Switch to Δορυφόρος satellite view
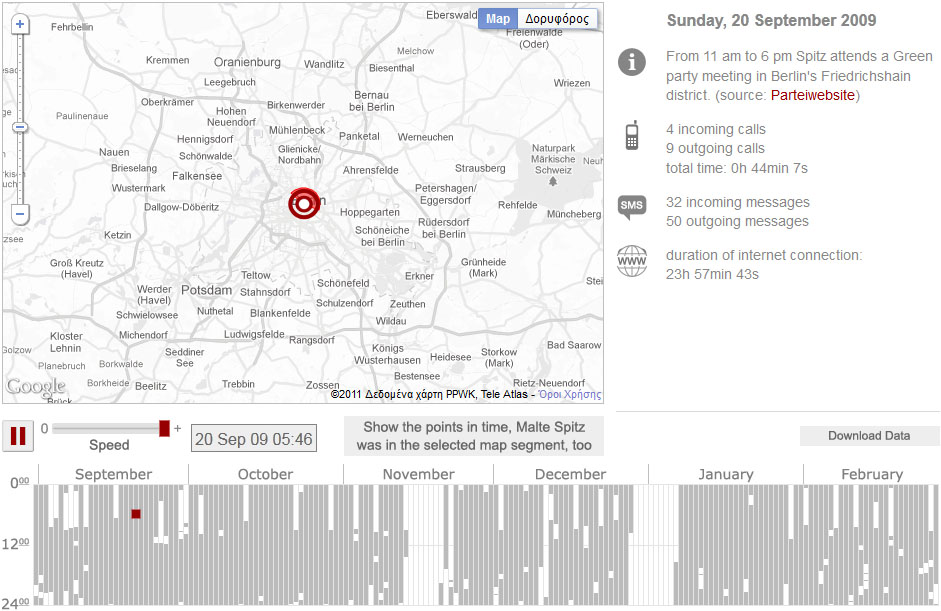This screenshot has height=611, width=941. pos(557,19)
